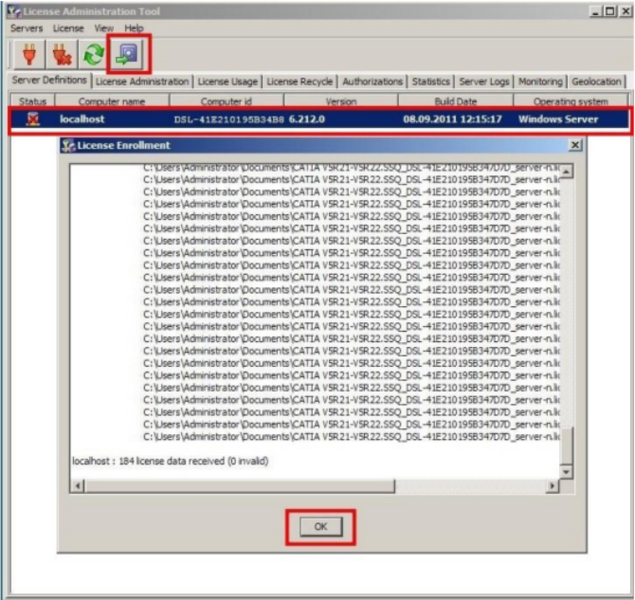Viewport: 635px width, 600px height.
Task: Click the Computer name column header
Action: pyautogui.click(x=112, y=101)
